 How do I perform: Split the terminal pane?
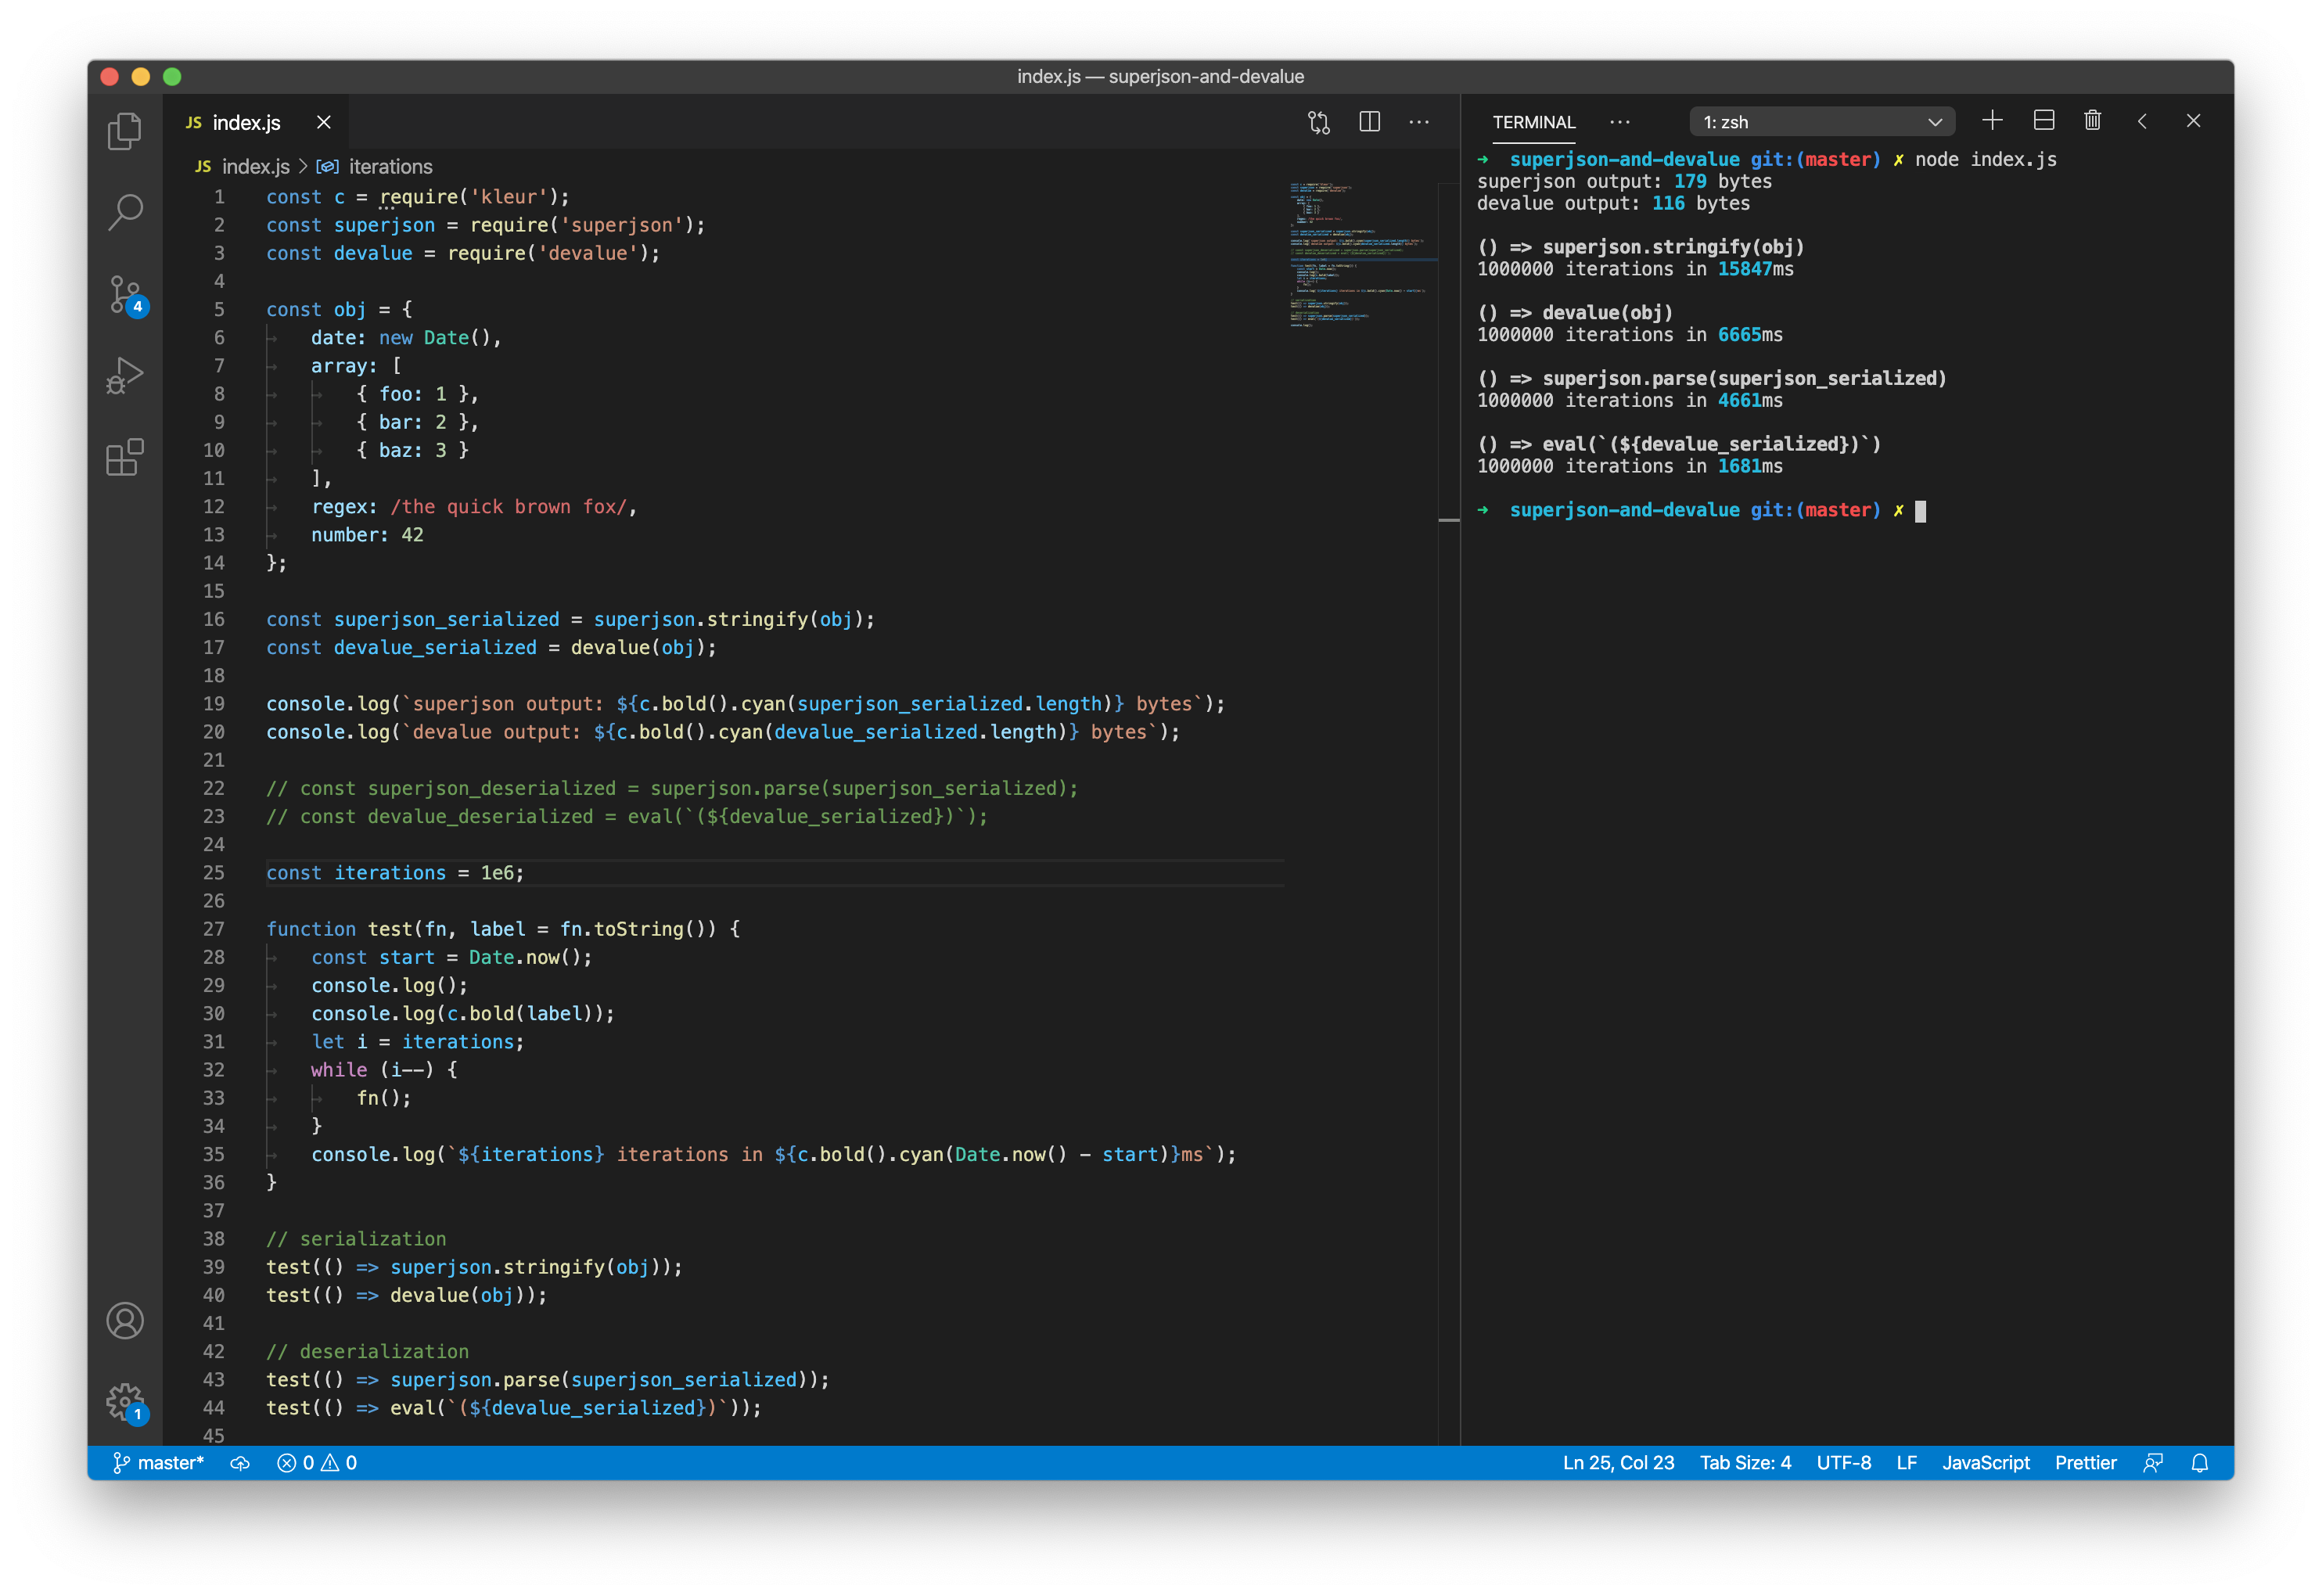[2043, 121]
